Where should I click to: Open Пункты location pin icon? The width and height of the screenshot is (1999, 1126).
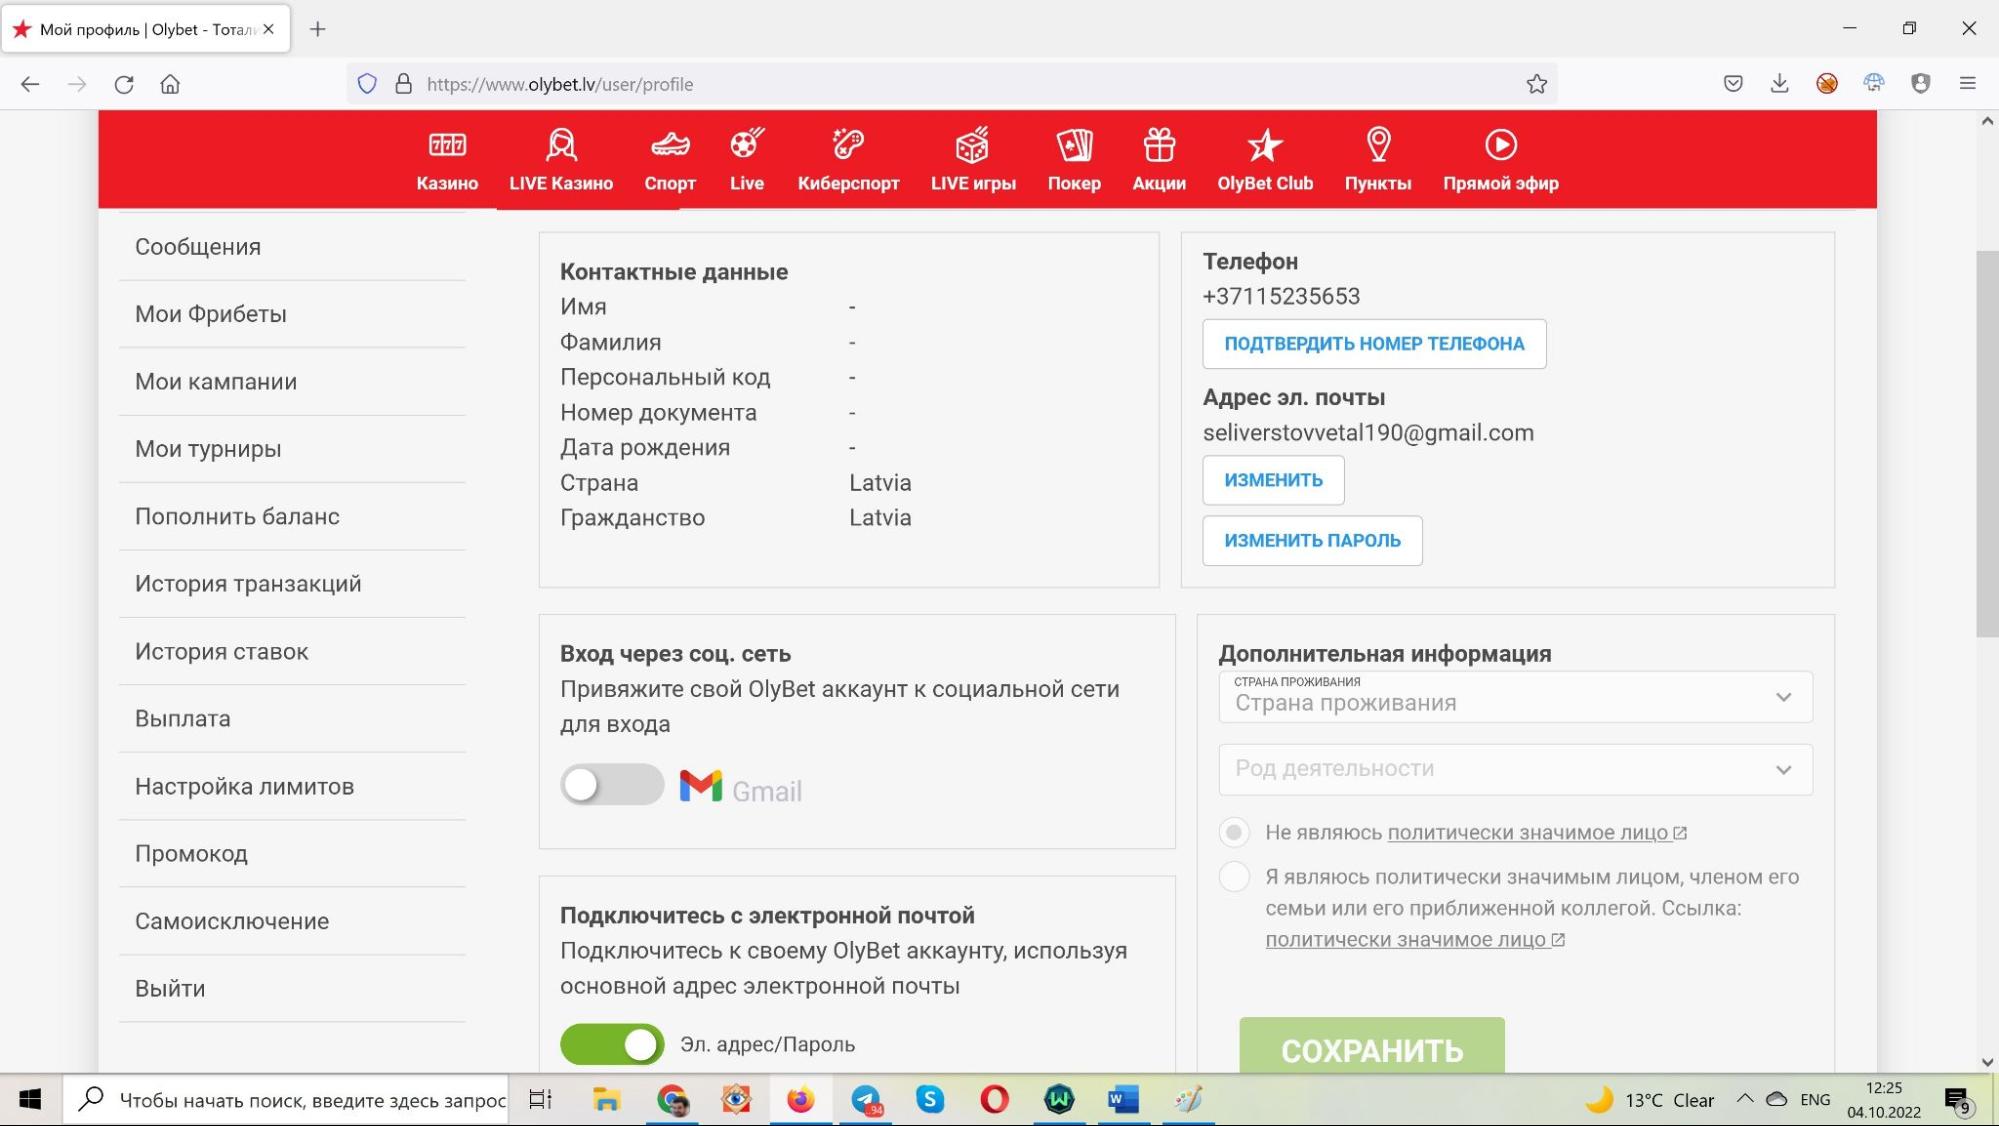click(x=1378, y=145)
